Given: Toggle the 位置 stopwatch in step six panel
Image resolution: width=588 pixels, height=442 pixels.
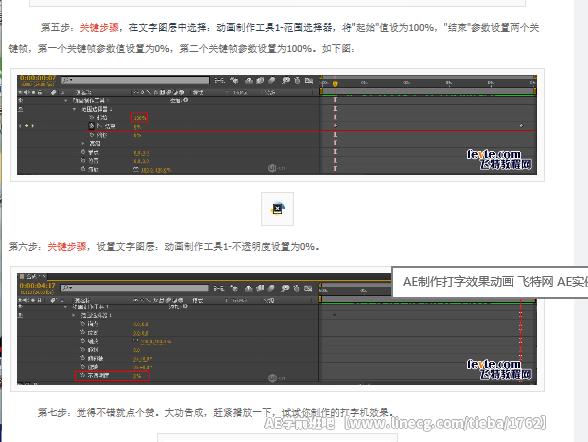Looking at the screenshot, I should pos(83,332).
